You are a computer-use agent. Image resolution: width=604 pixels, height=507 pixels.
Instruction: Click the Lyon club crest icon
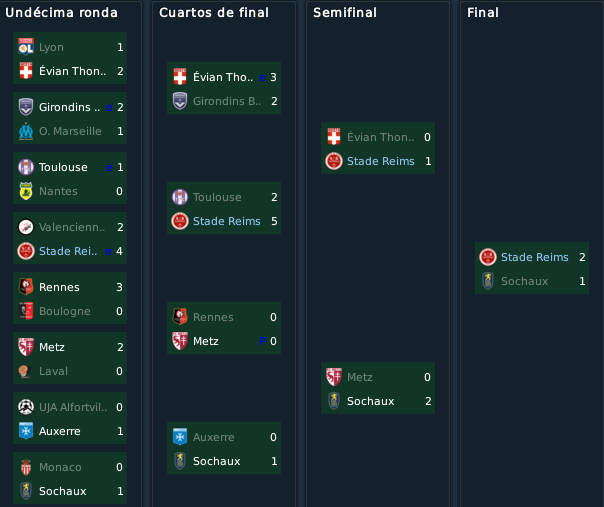coord(26,47)
